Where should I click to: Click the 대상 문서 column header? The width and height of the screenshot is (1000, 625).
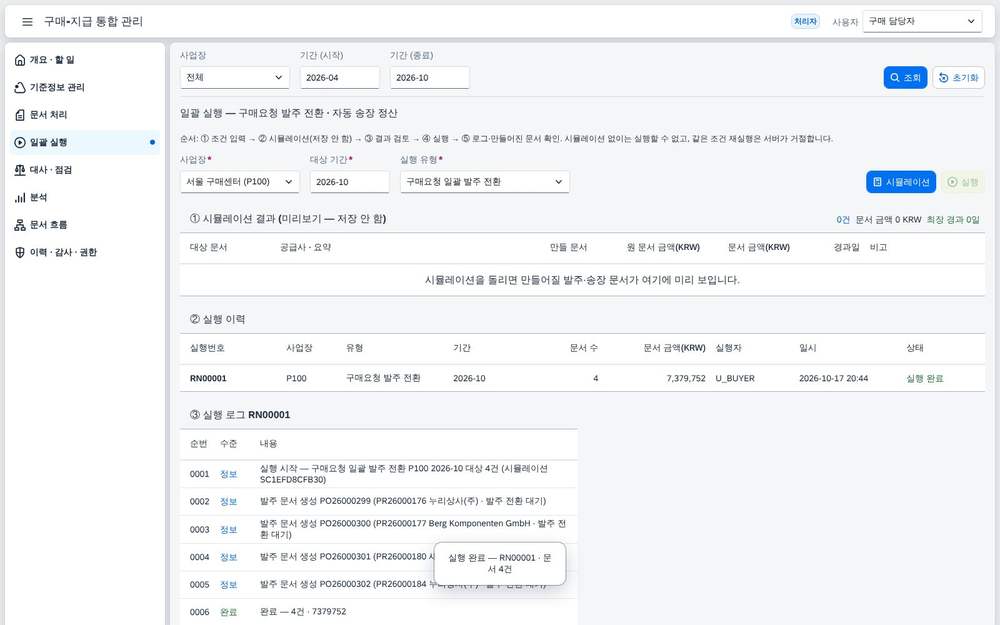point(208,247)
